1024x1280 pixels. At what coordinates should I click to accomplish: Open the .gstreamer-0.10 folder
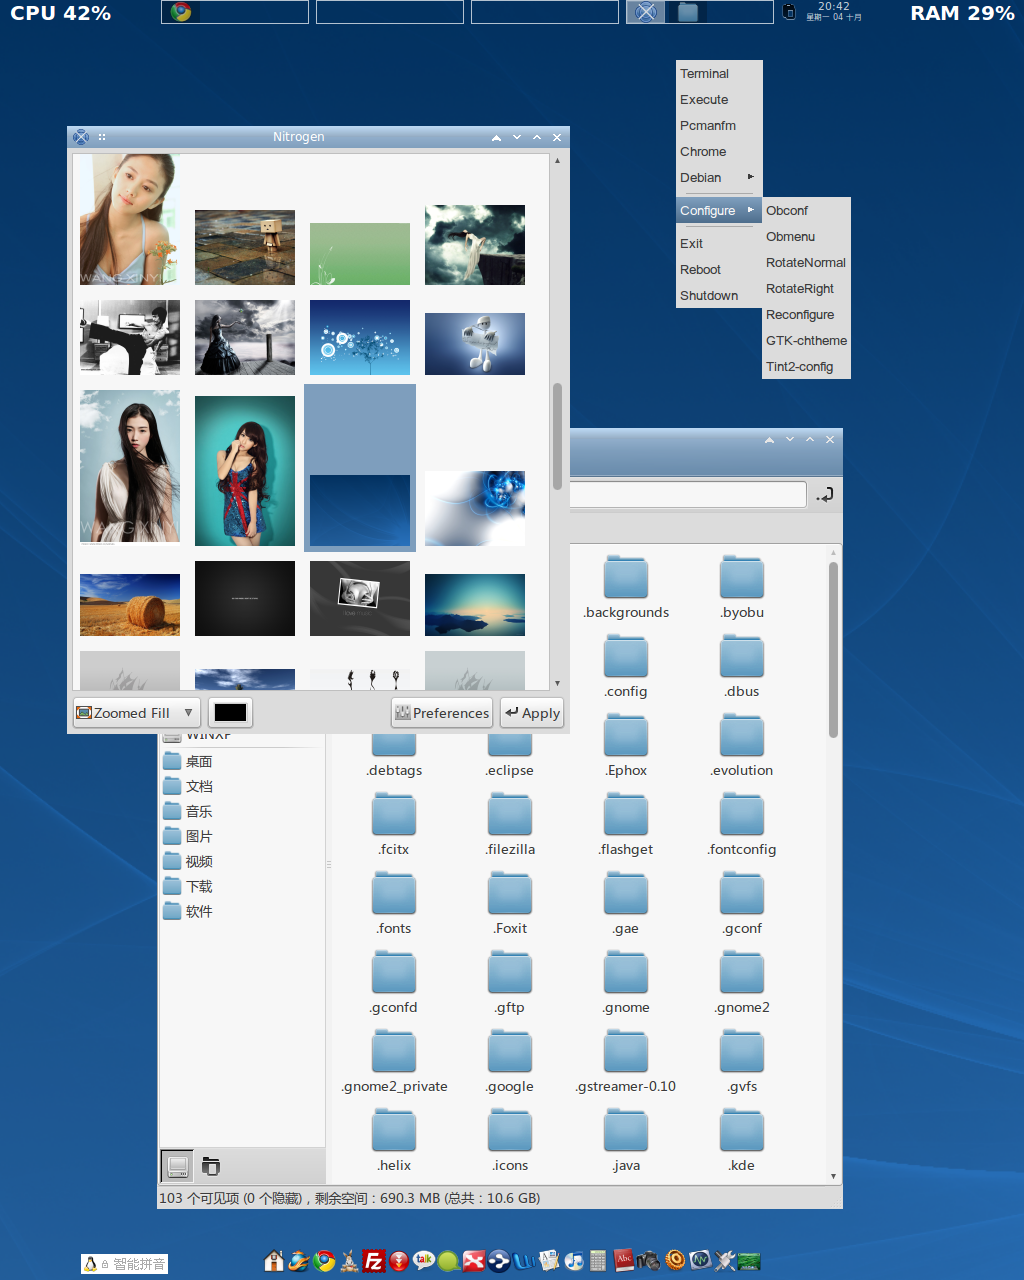pos(626,1062)
